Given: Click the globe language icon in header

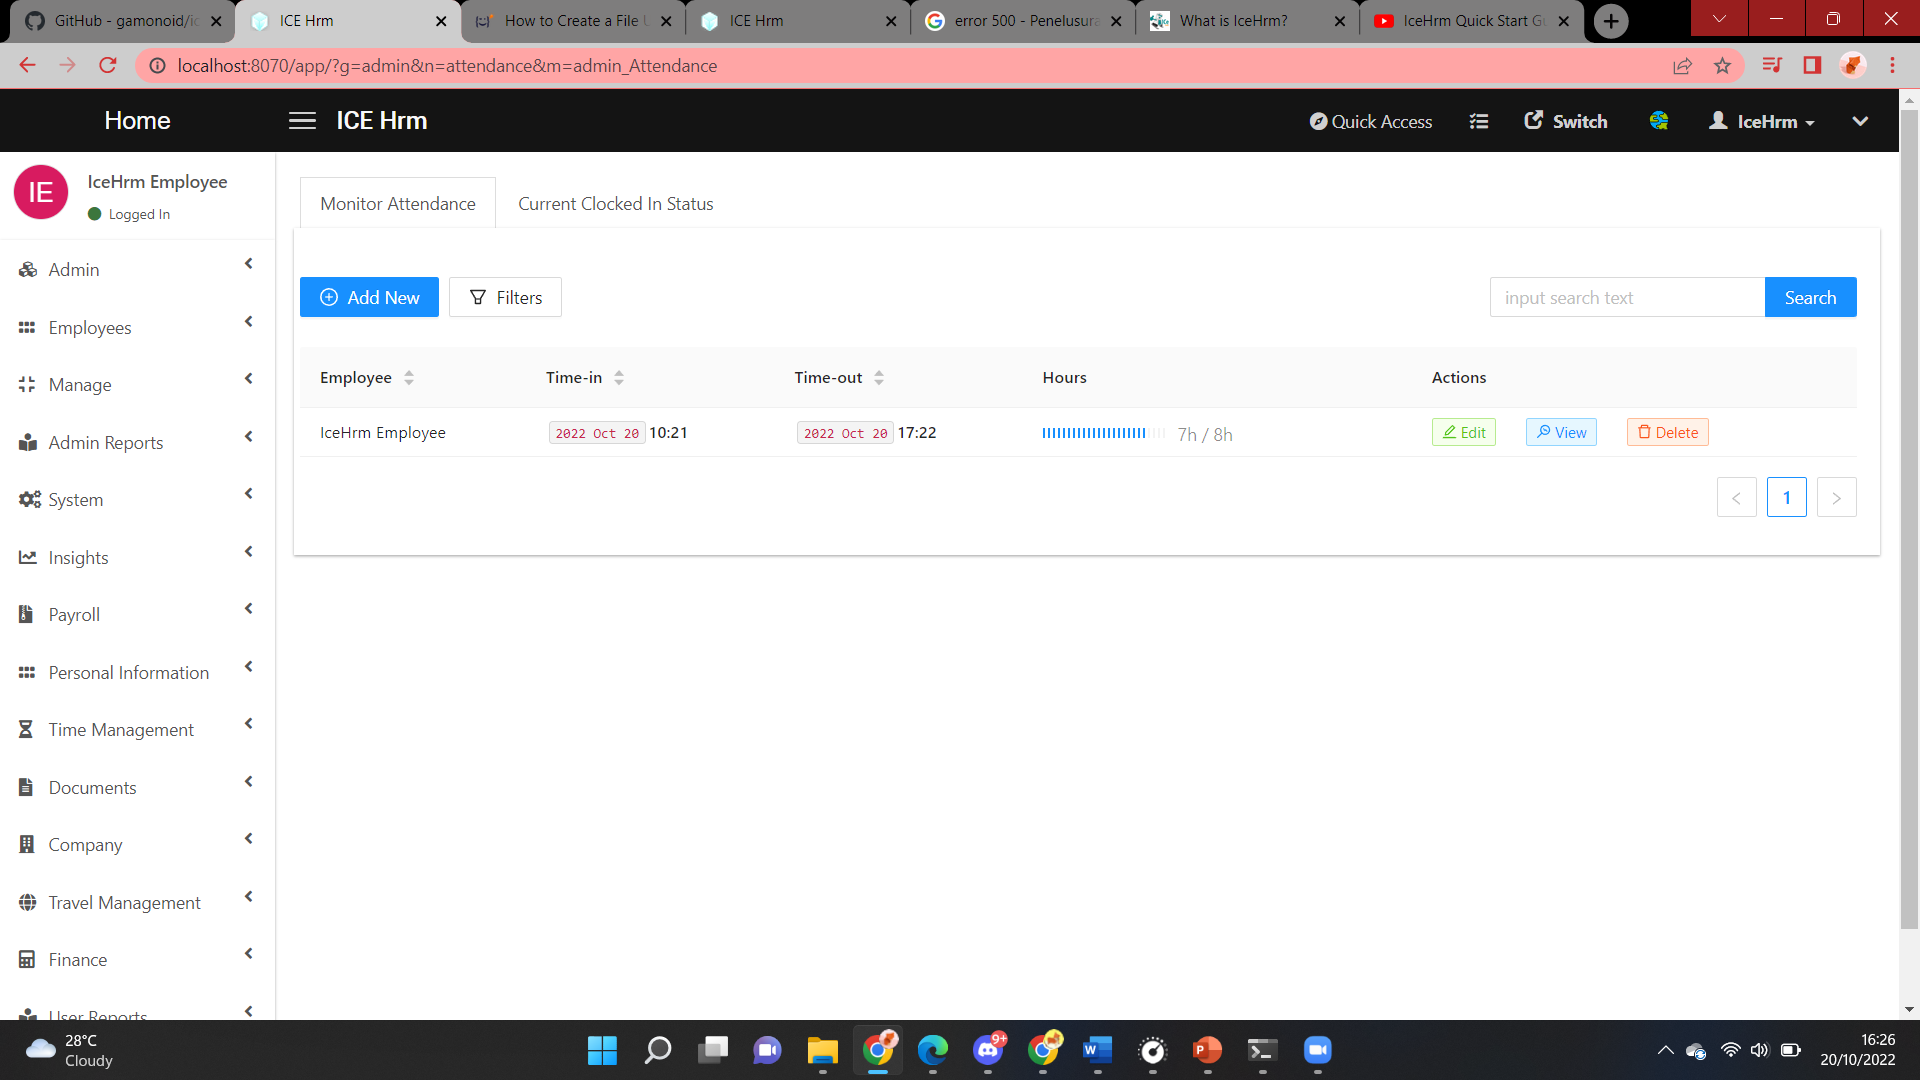Looking at the screenshot, I should click(1658, 121).
